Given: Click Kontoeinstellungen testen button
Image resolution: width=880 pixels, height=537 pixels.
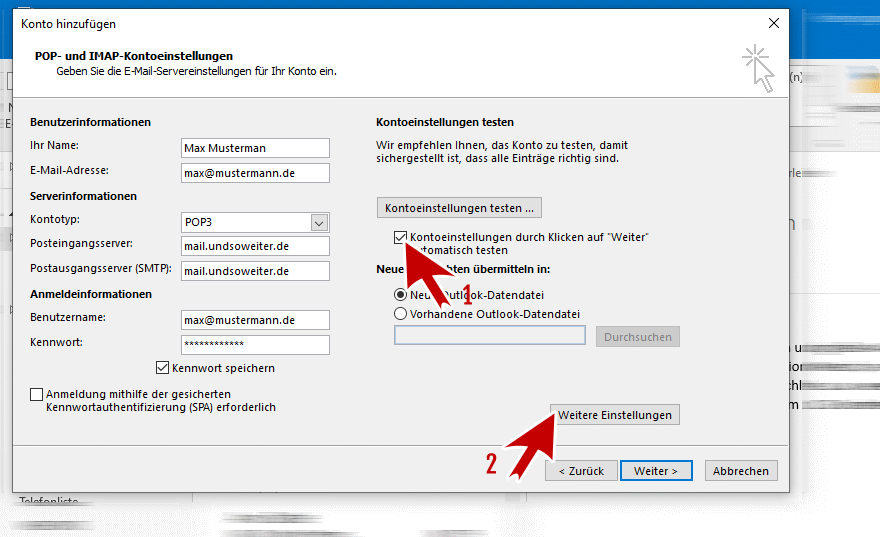Looking at the screenshot, I should [459, 208].
